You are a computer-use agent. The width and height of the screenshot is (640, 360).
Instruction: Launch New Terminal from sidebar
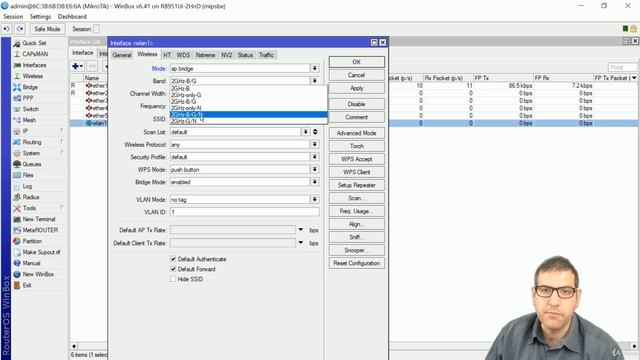38,219
